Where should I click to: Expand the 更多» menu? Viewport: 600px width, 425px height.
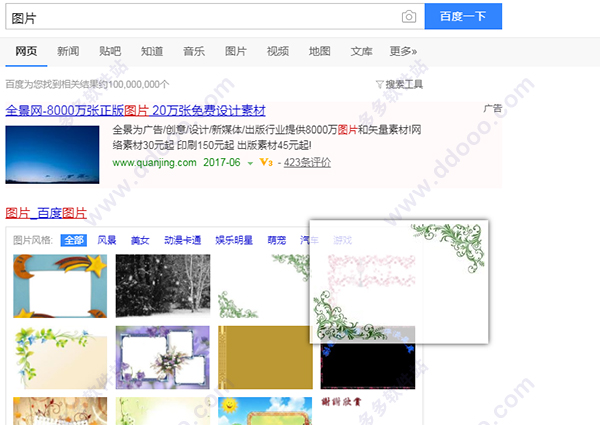tap(403, 51)
